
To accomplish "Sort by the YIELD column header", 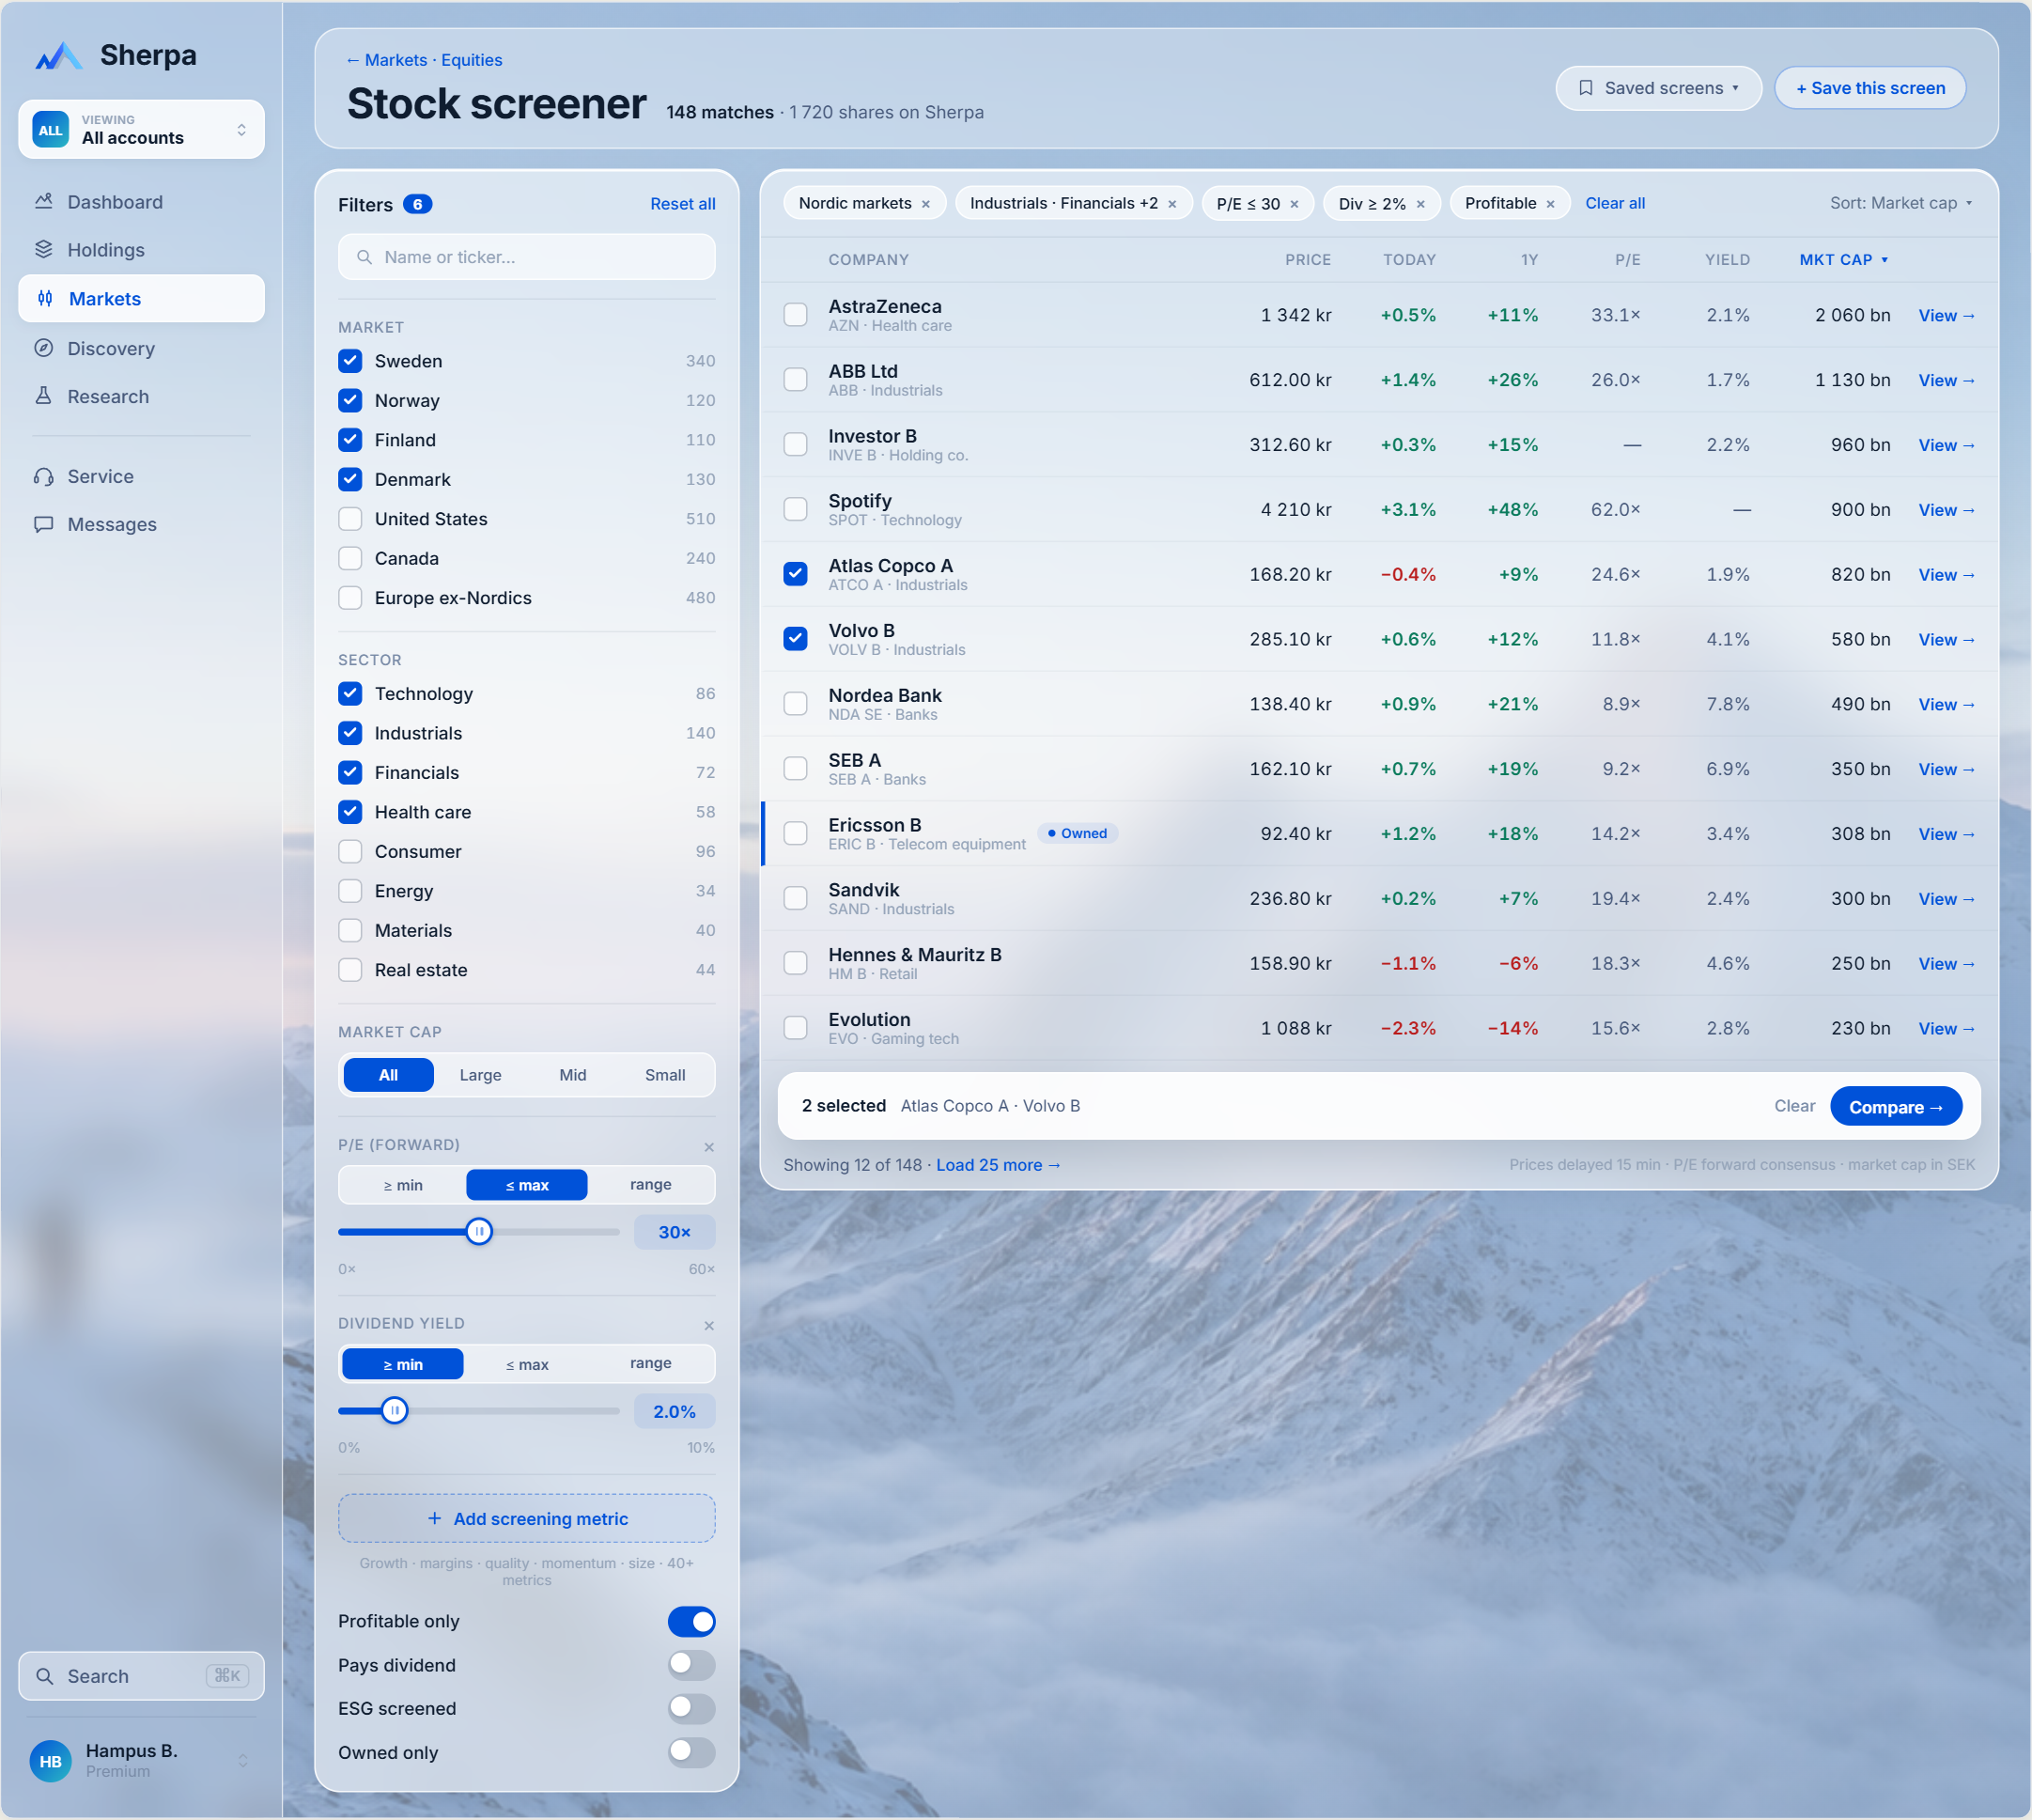I will pos(1727,260).
